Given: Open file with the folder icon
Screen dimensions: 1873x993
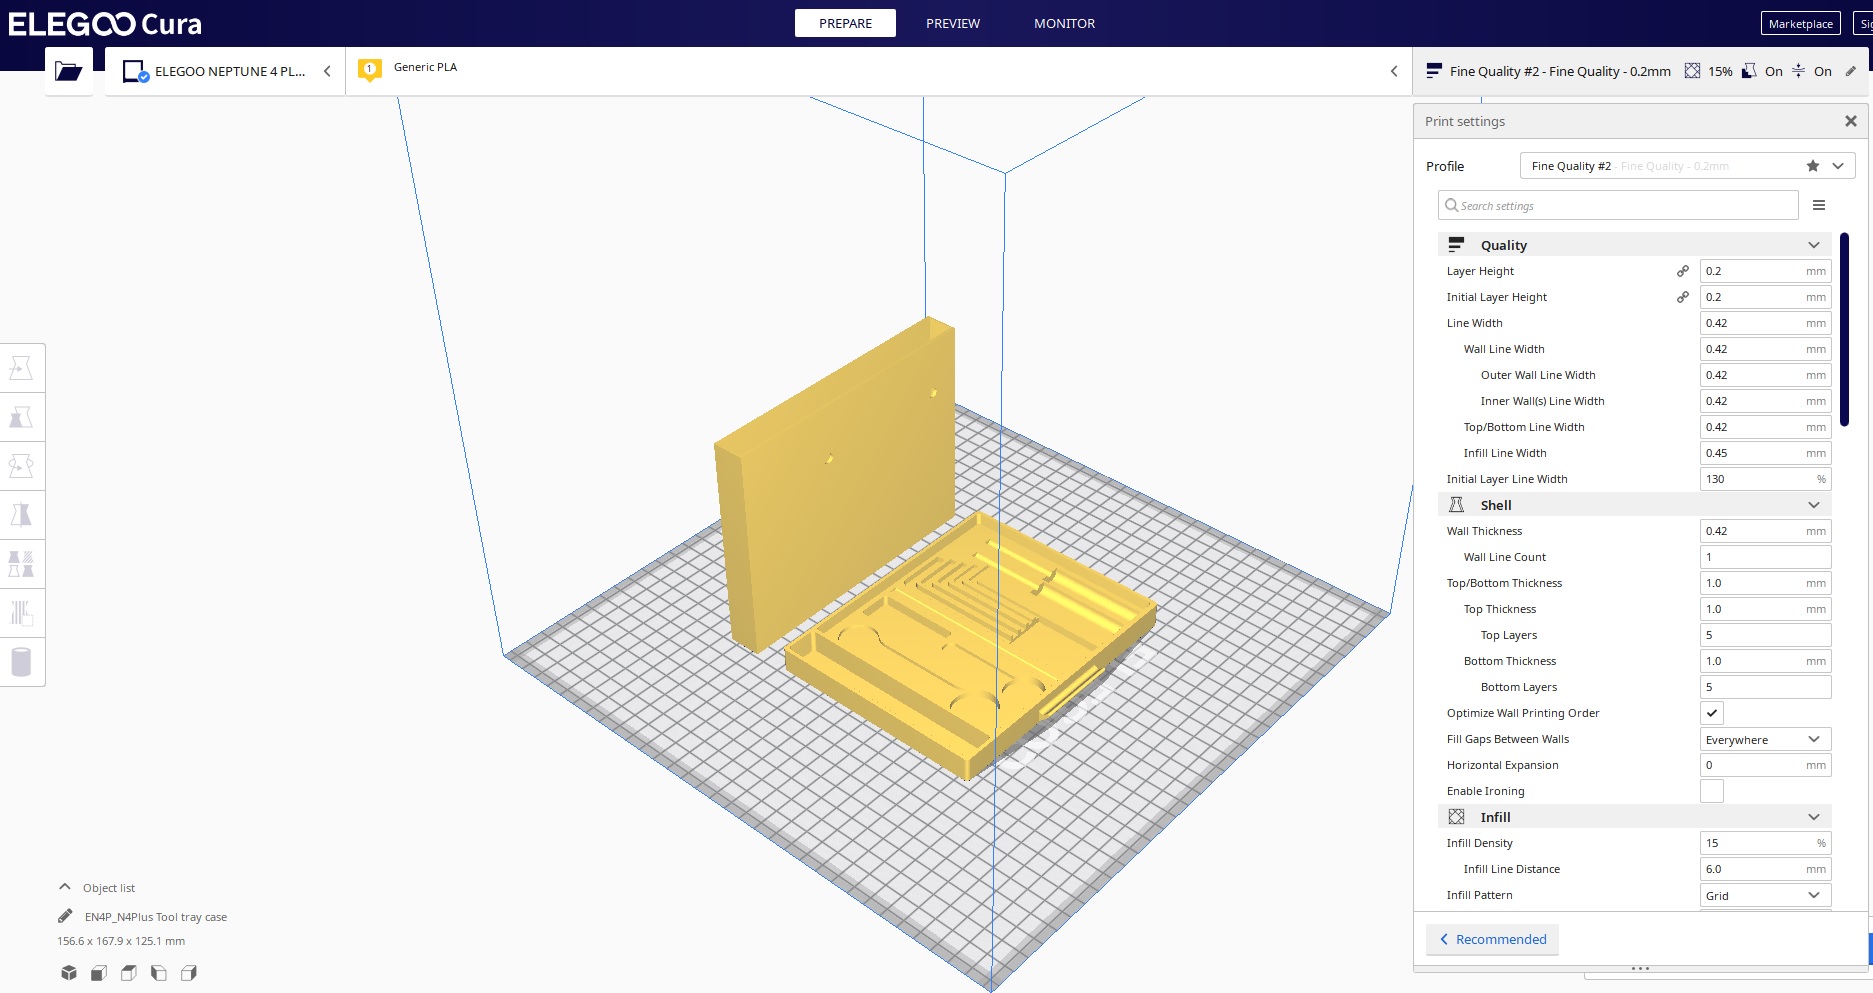Looking at the screenshot, I should pyautogui.click(x=68, y=71).
